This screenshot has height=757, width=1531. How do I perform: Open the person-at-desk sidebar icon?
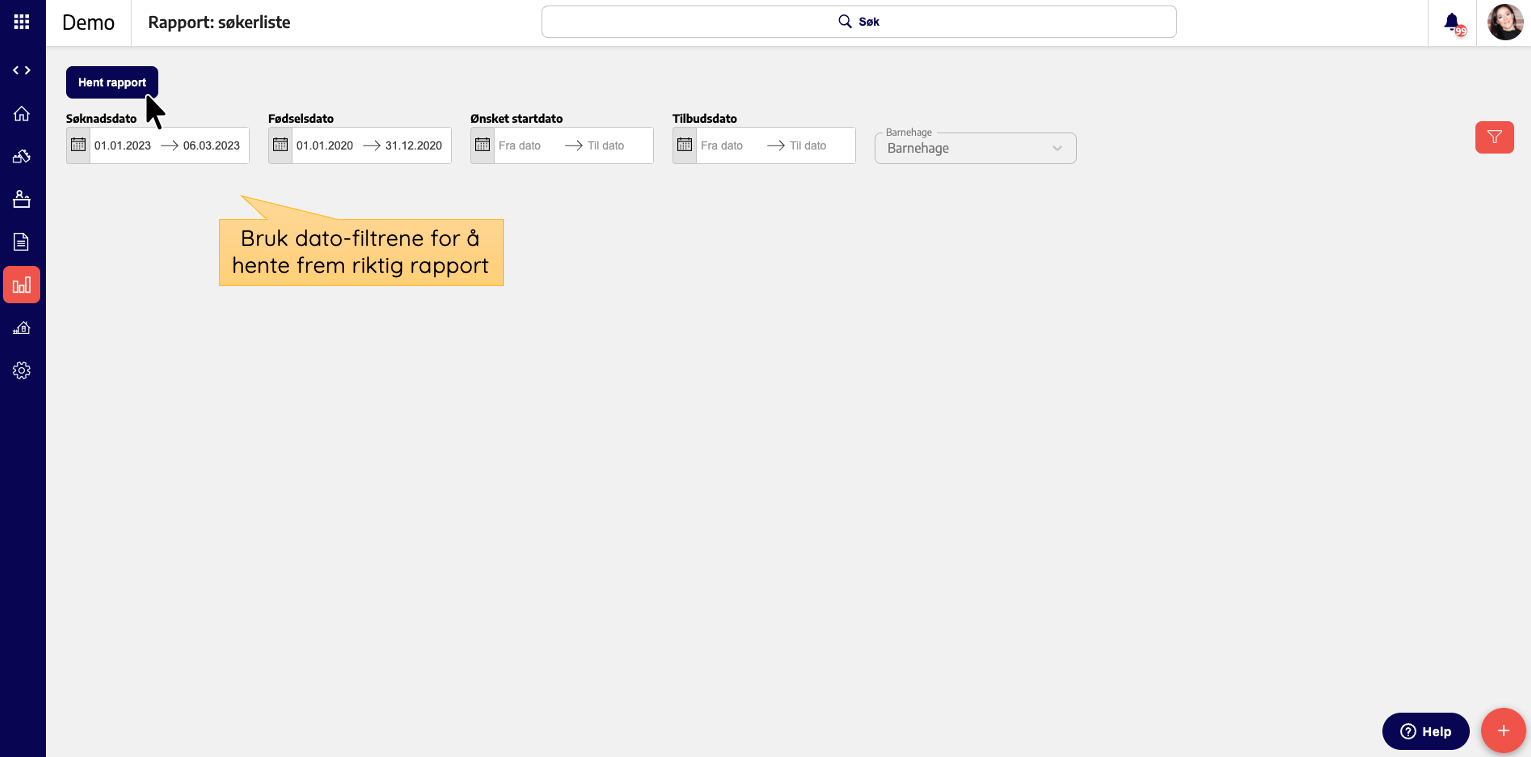(21, 199)
